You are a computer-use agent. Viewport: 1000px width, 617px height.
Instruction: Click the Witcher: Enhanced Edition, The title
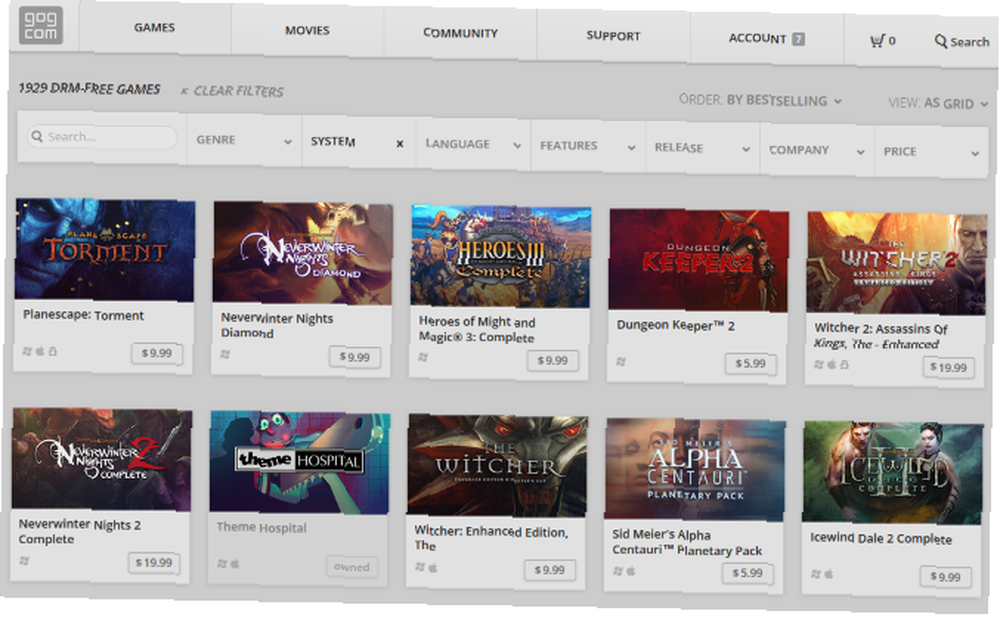coord(491,538)
